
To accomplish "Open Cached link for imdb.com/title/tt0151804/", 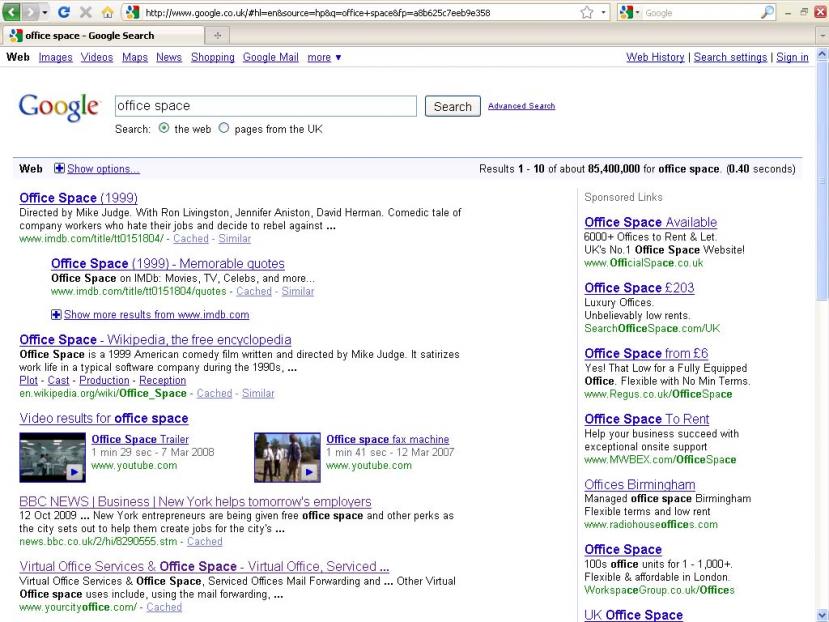I will tap(191, 239).
